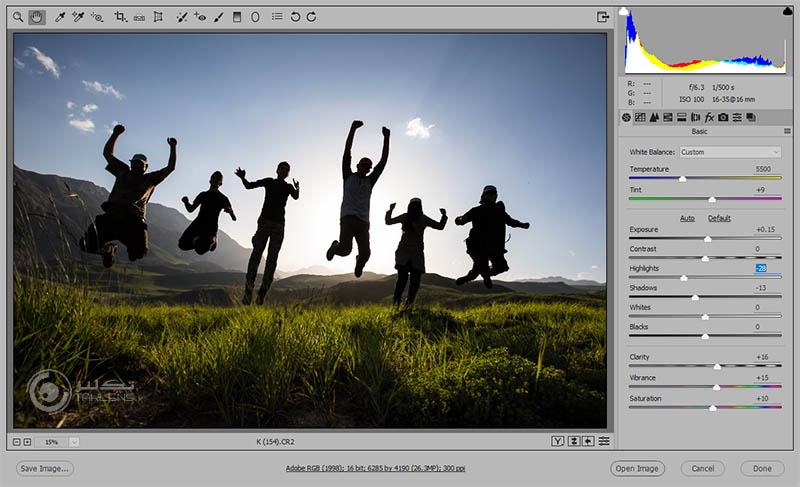Select the Adjustment Brush tool
The width and height of the screenshot is (800, 487).
pos(218,17)
